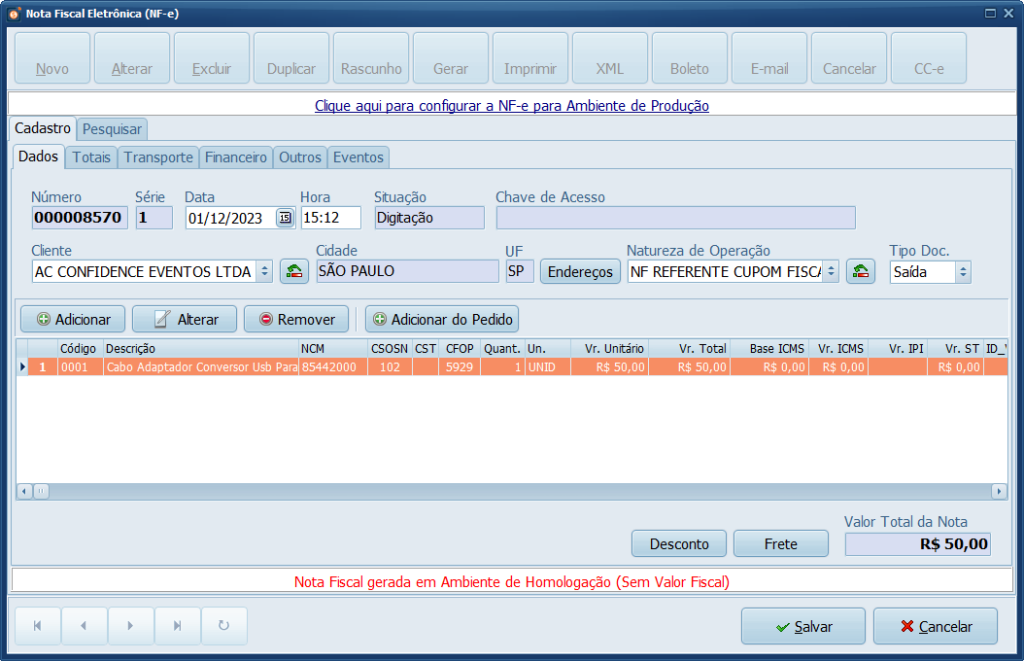The height and width of the screenshot is (661, 1024).
Task: Open the calendar picker beside Data field
Action: click(x=285, y=218)
